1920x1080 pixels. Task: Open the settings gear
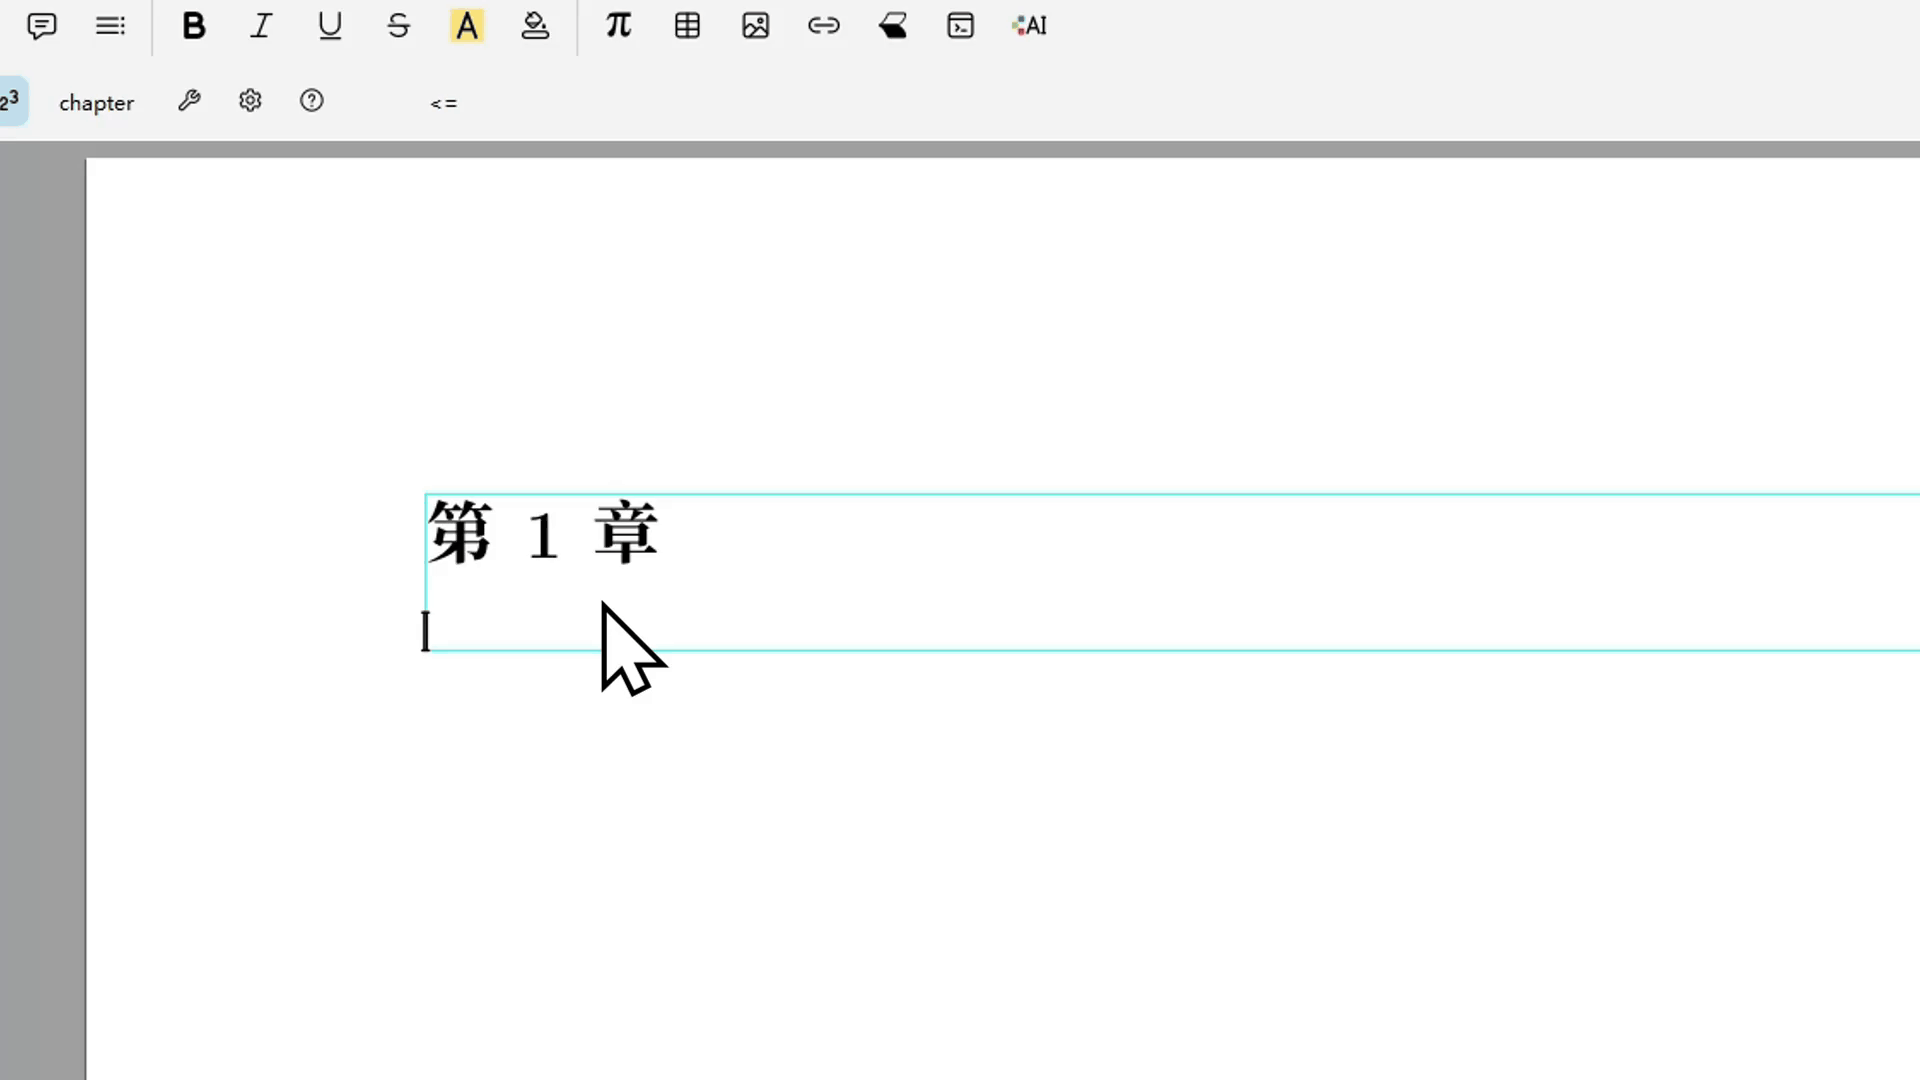[x=250, y=100]
